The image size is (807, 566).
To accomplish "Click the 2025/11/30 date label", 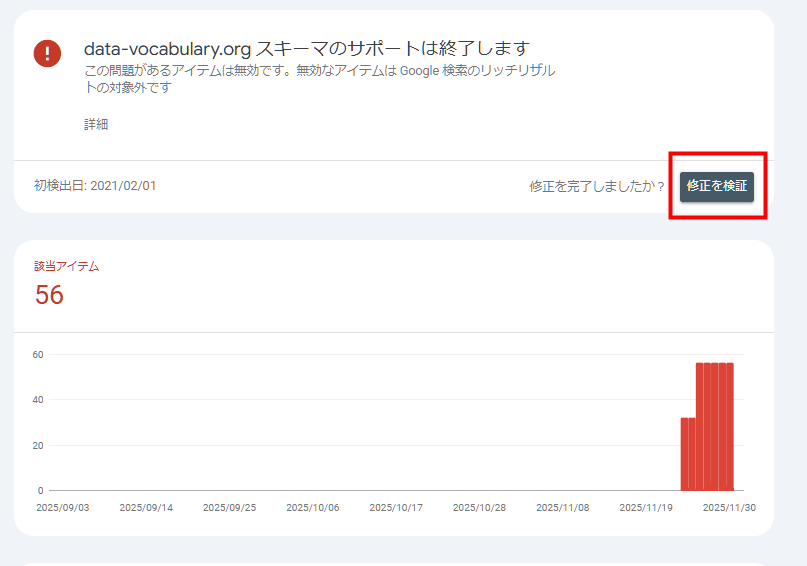I will [x=729, y=507].
